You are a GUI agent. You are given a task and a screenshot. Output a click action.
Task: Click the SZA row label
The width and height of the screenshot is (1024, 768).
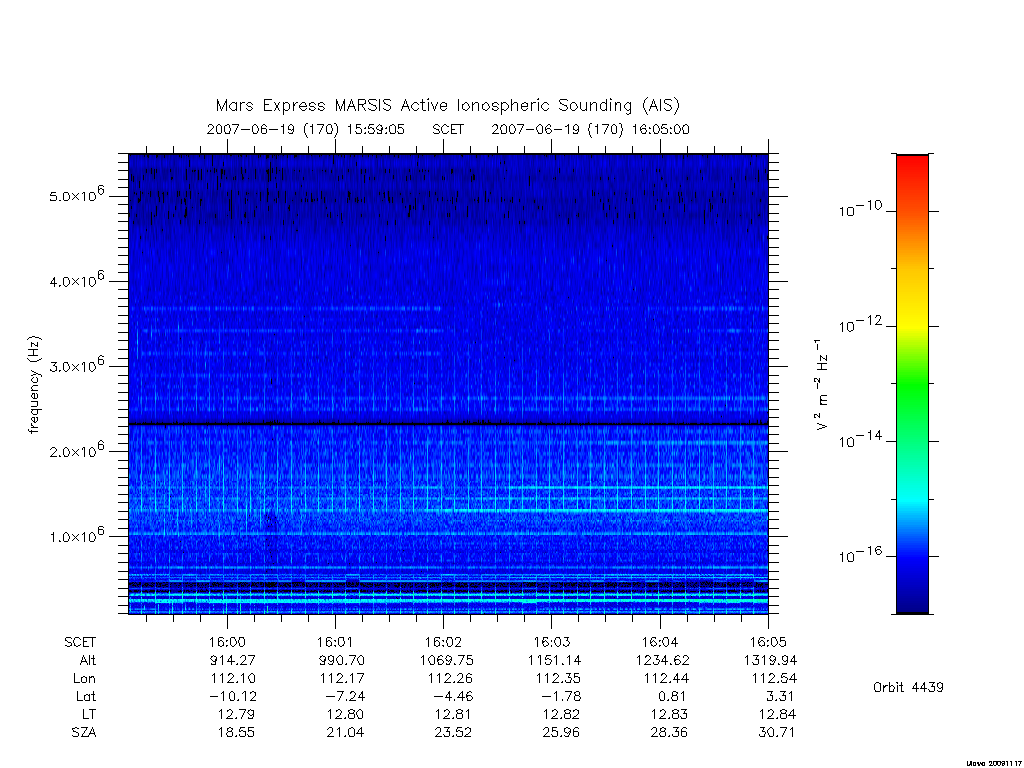(84, 733)
